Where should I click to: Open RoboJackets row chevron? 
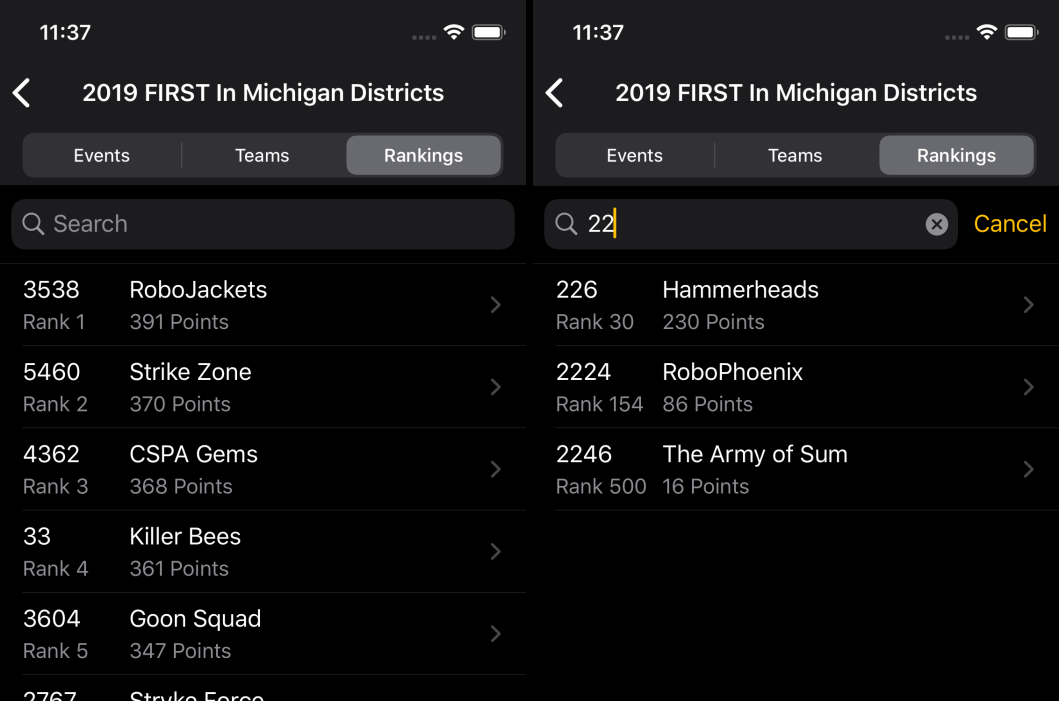496,305
